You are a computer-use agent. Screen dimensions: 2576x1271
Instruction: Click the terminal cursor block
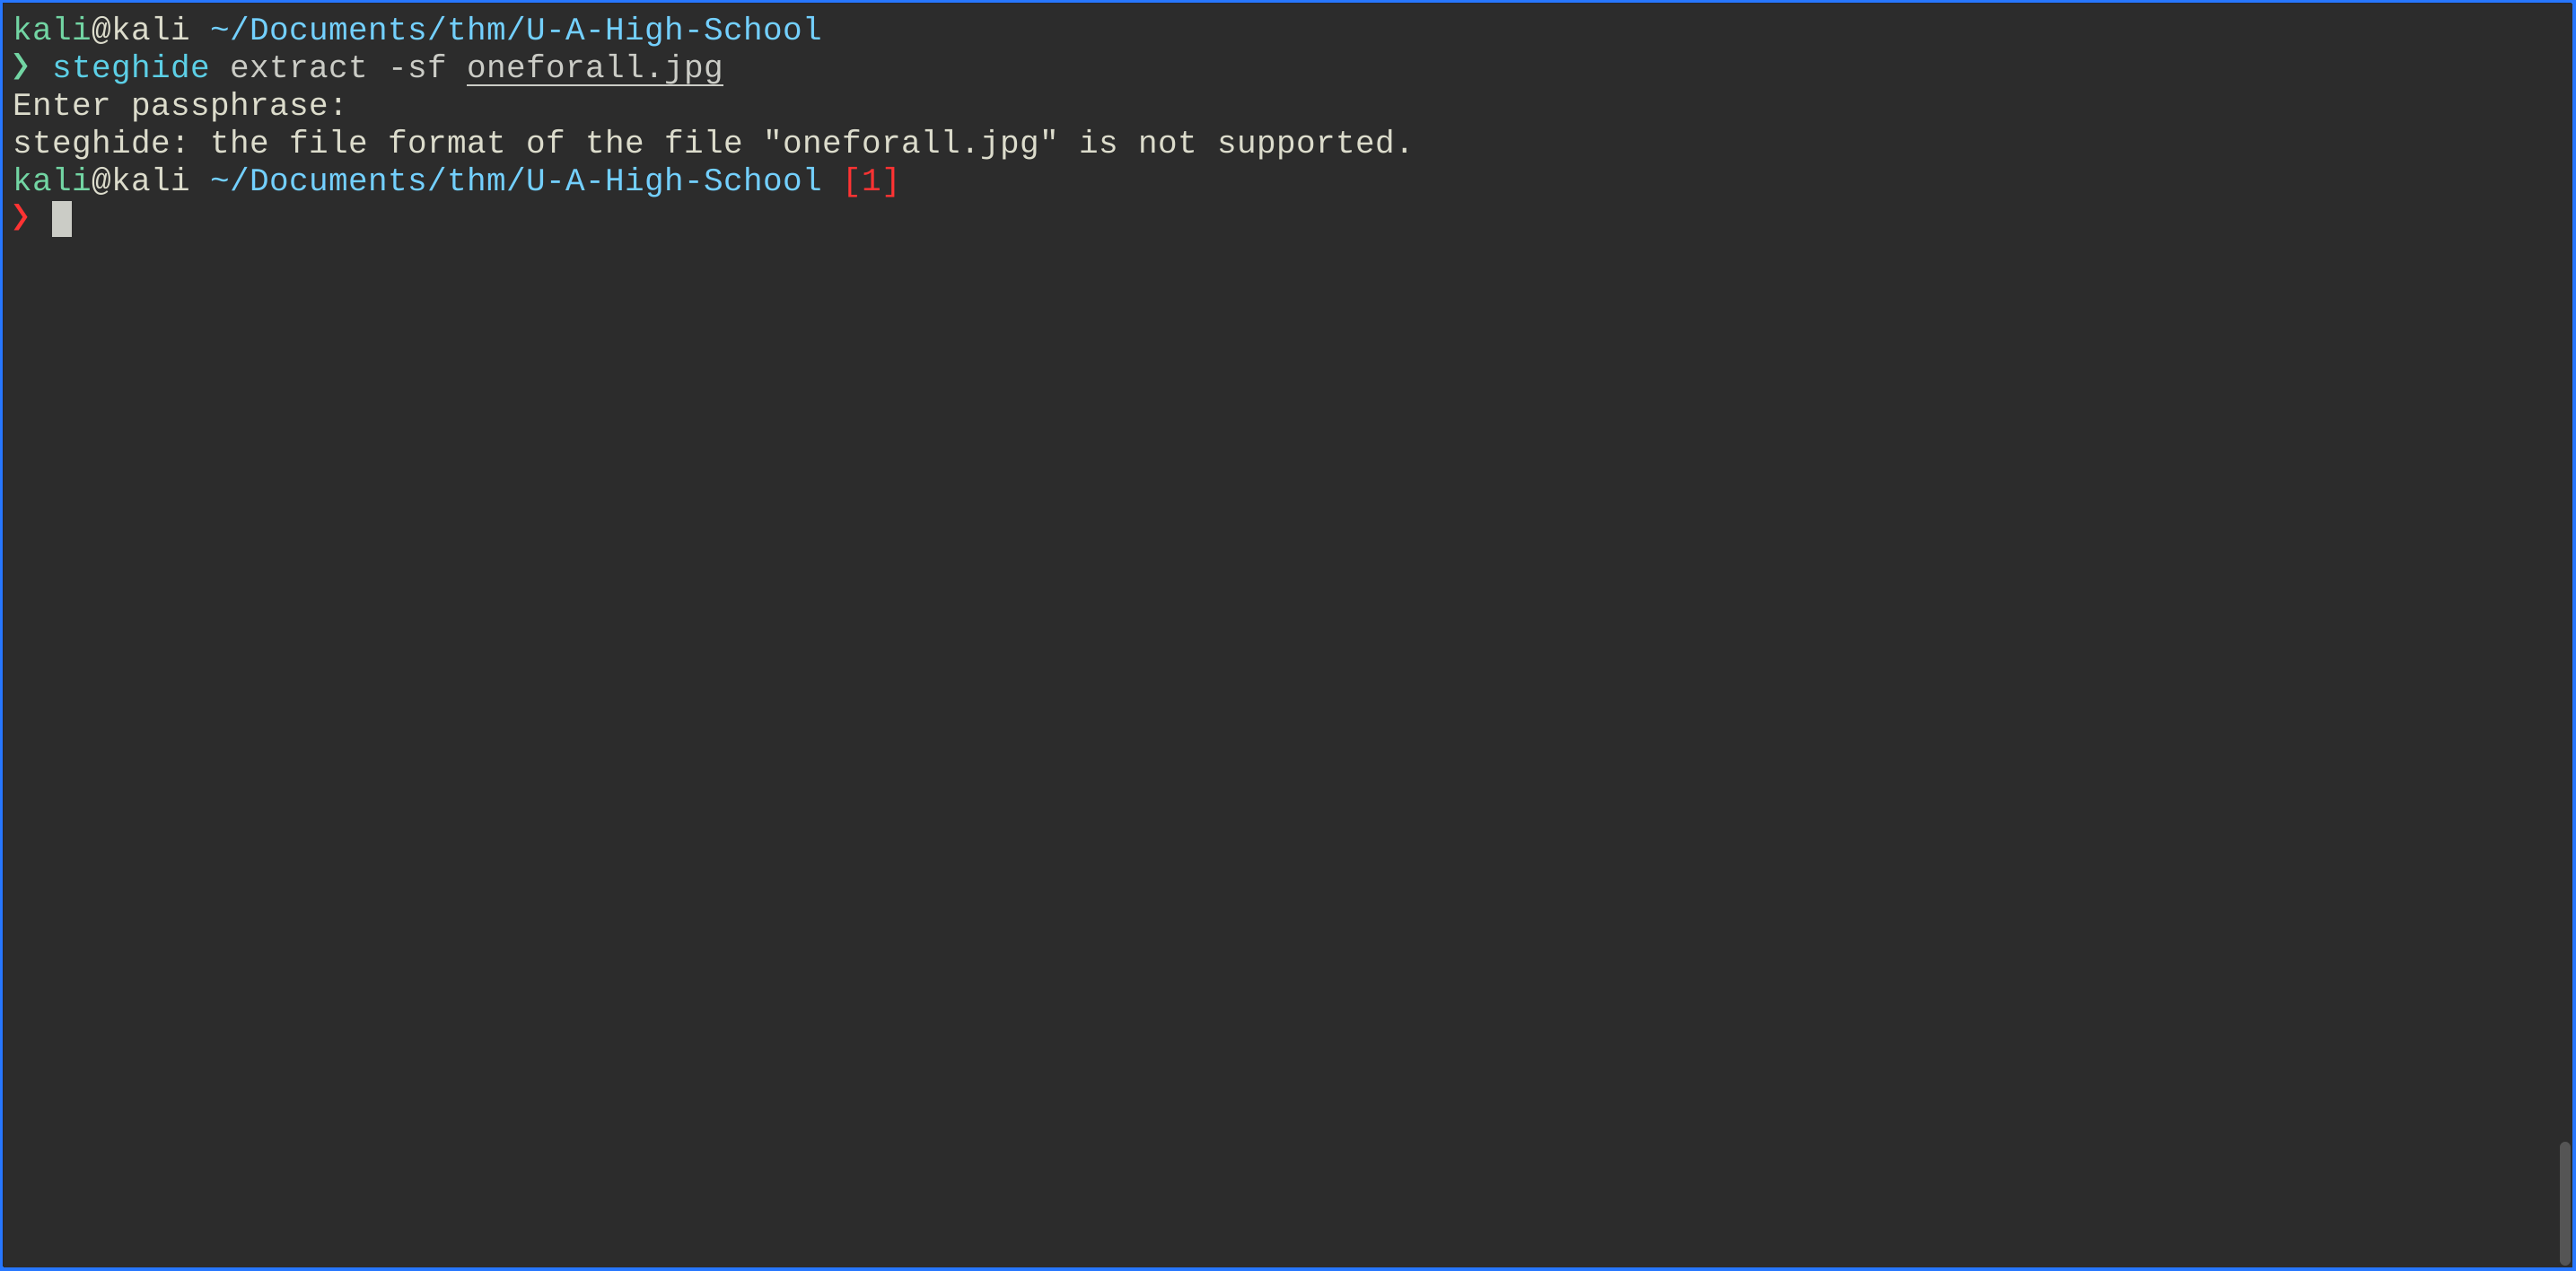(x=62, y=219)
